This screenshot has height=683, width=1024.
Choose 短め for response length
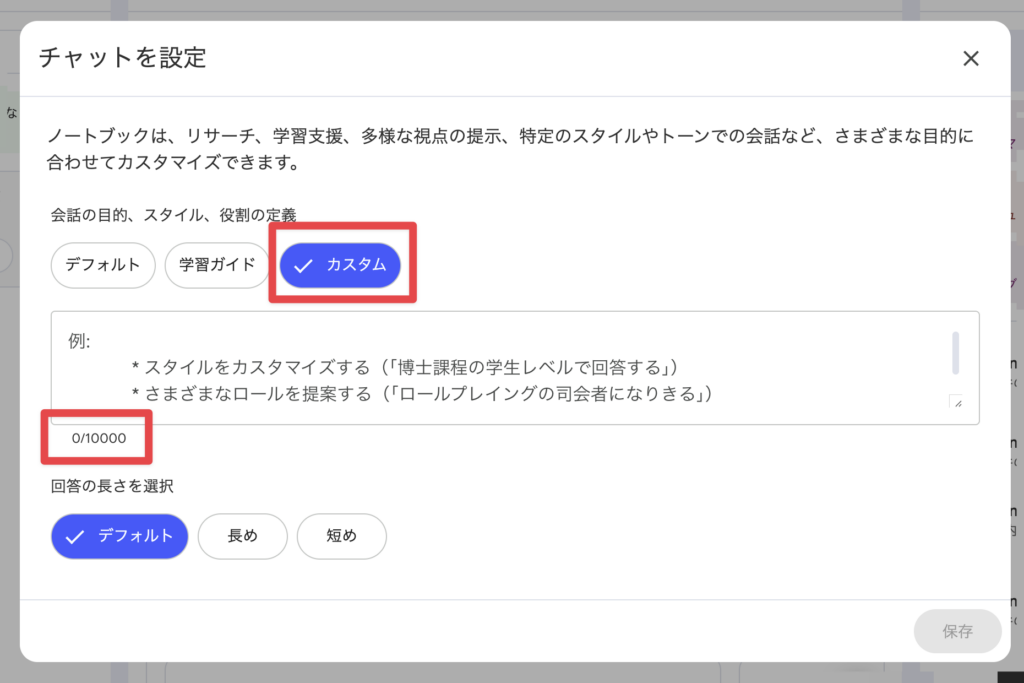tap(341, 536)
